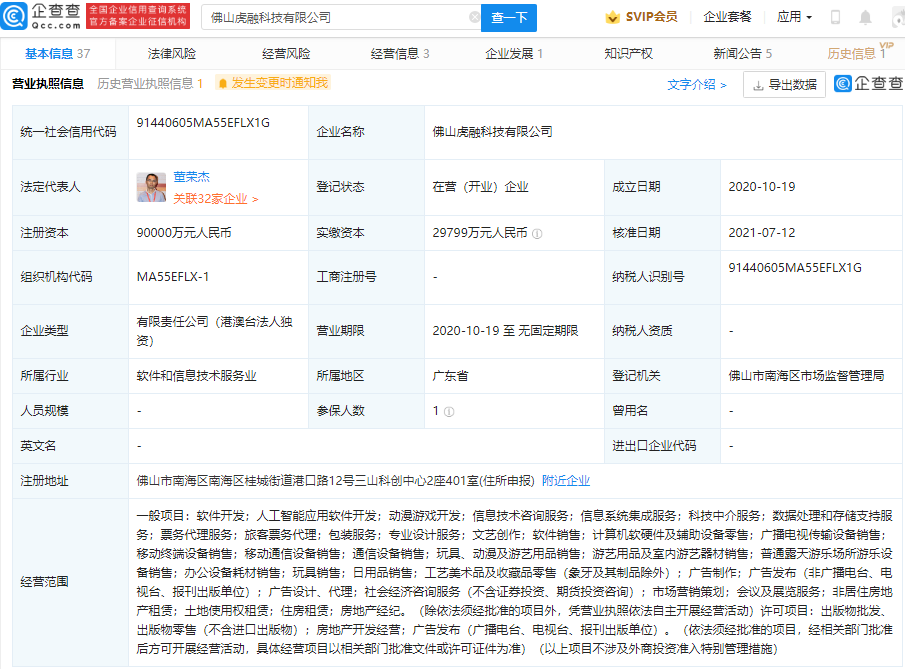Image resolution: width=905 pixels, height=669 pixels.
Task: Select the 历史营业执照信息 sub-tab
Action: [150, 84]
